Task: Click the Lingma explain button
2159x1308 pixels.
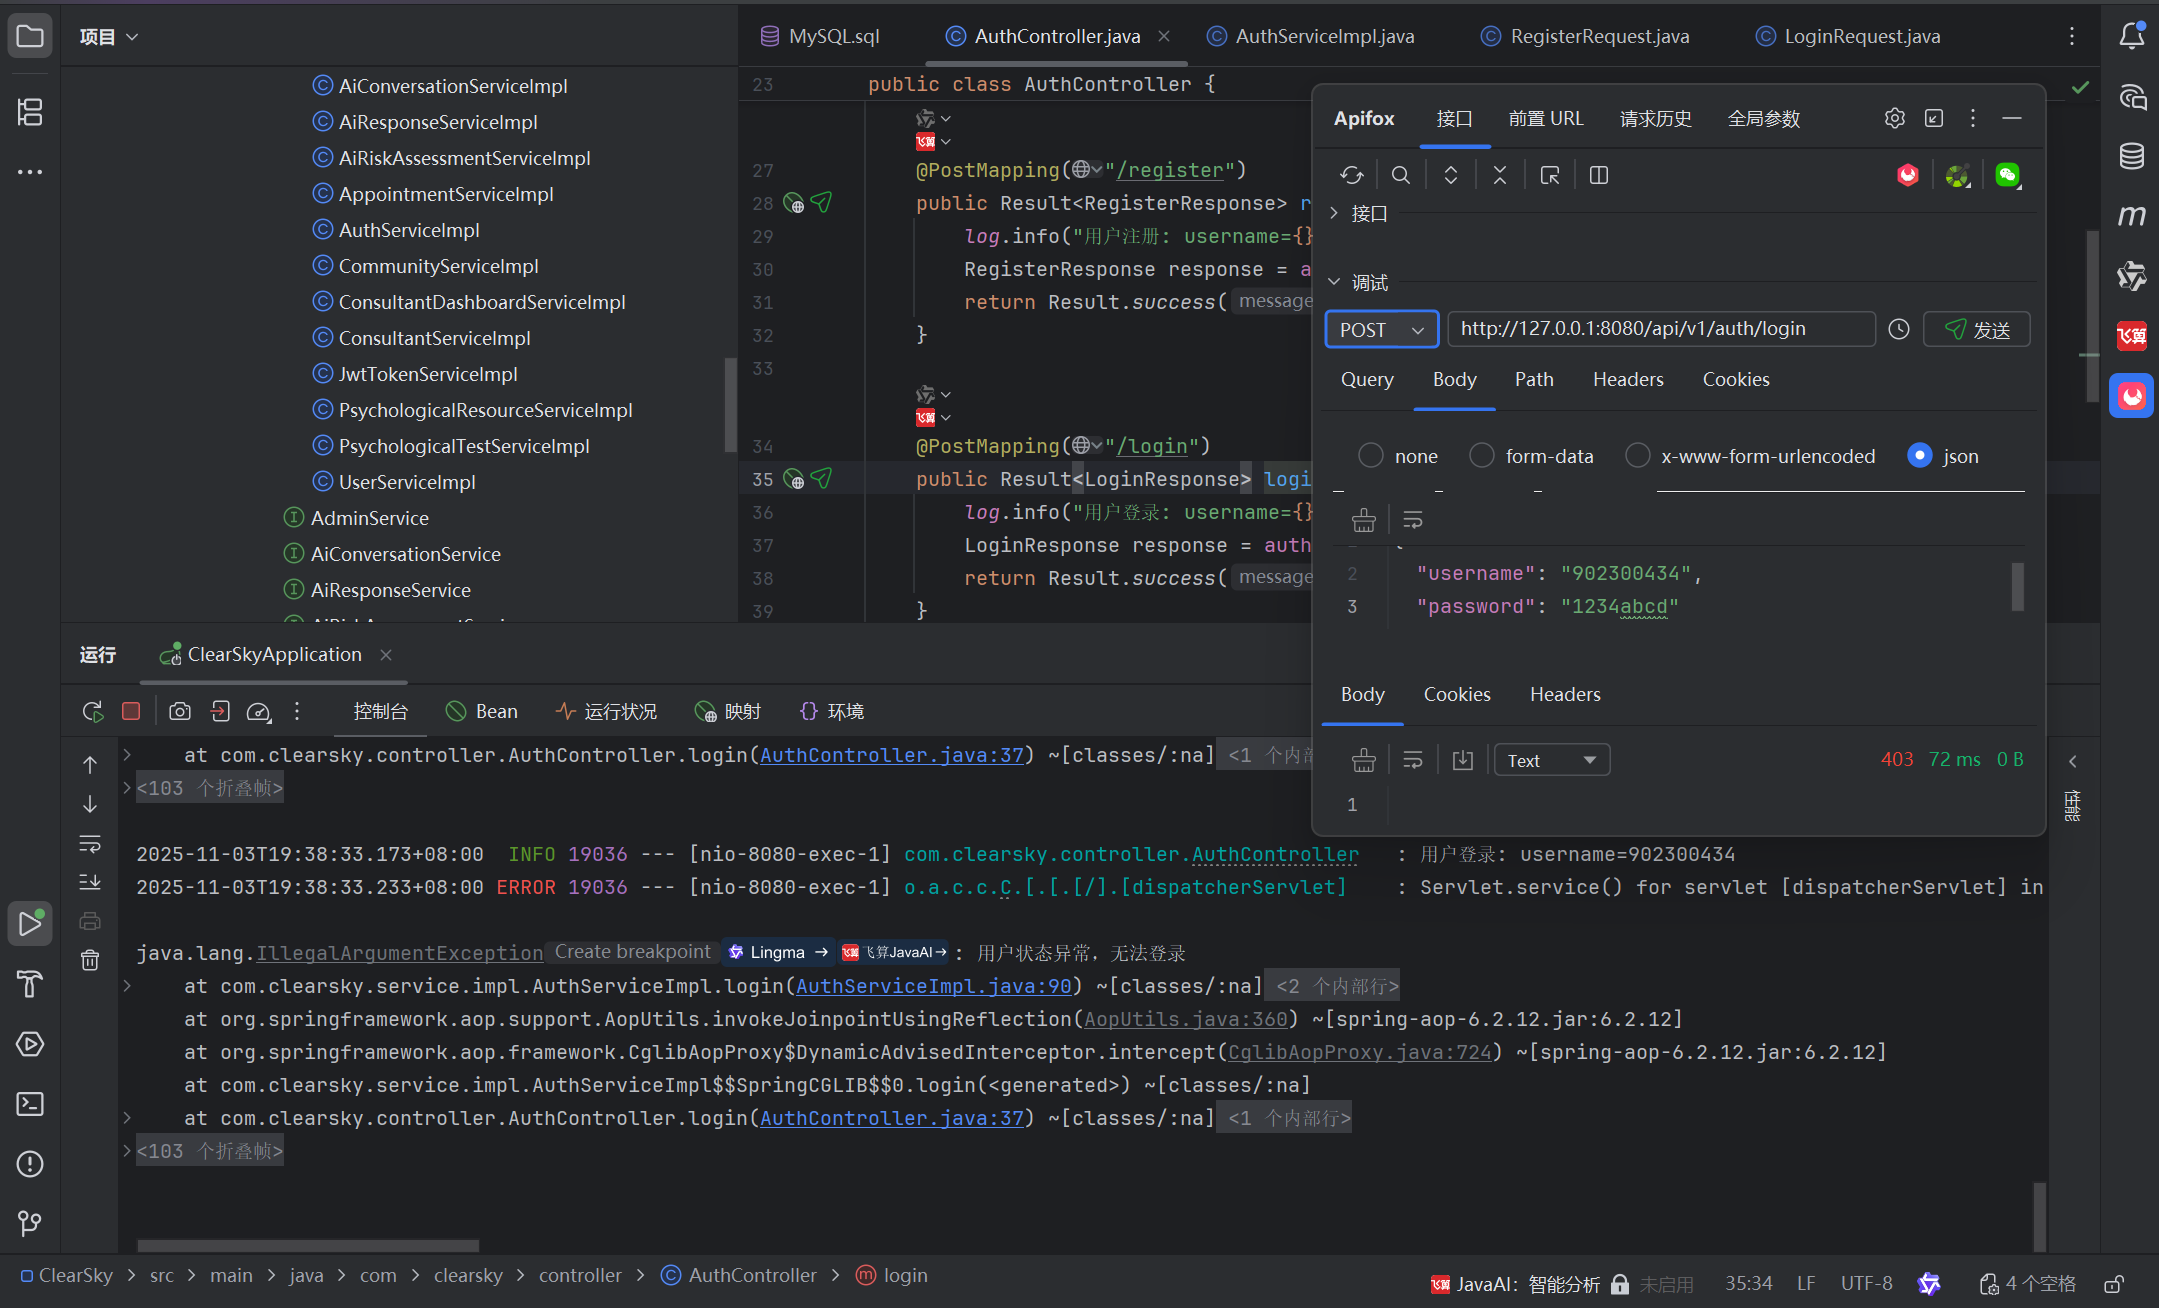Action: [779, 952]
